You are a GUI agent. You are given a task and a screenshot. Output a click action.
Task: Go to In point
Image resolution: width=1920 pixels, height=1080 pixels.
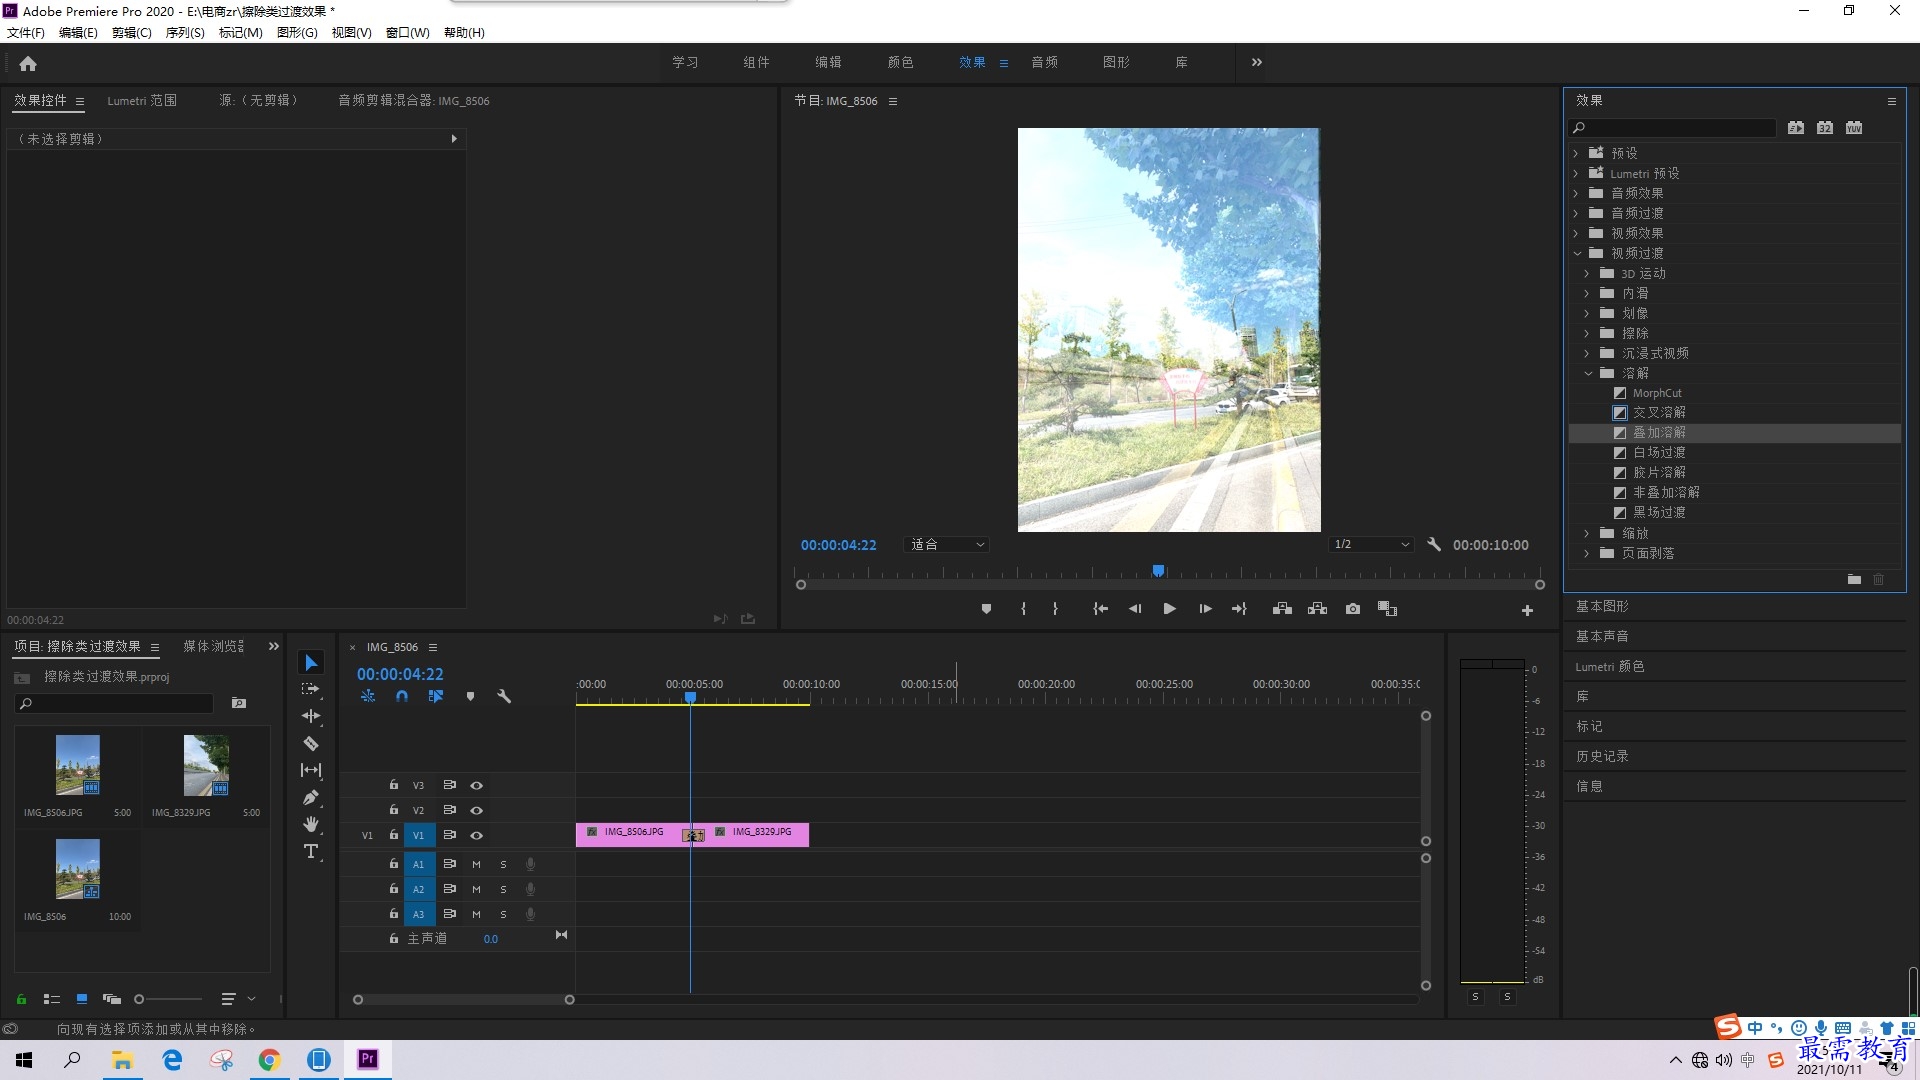tap(1100, 609)
